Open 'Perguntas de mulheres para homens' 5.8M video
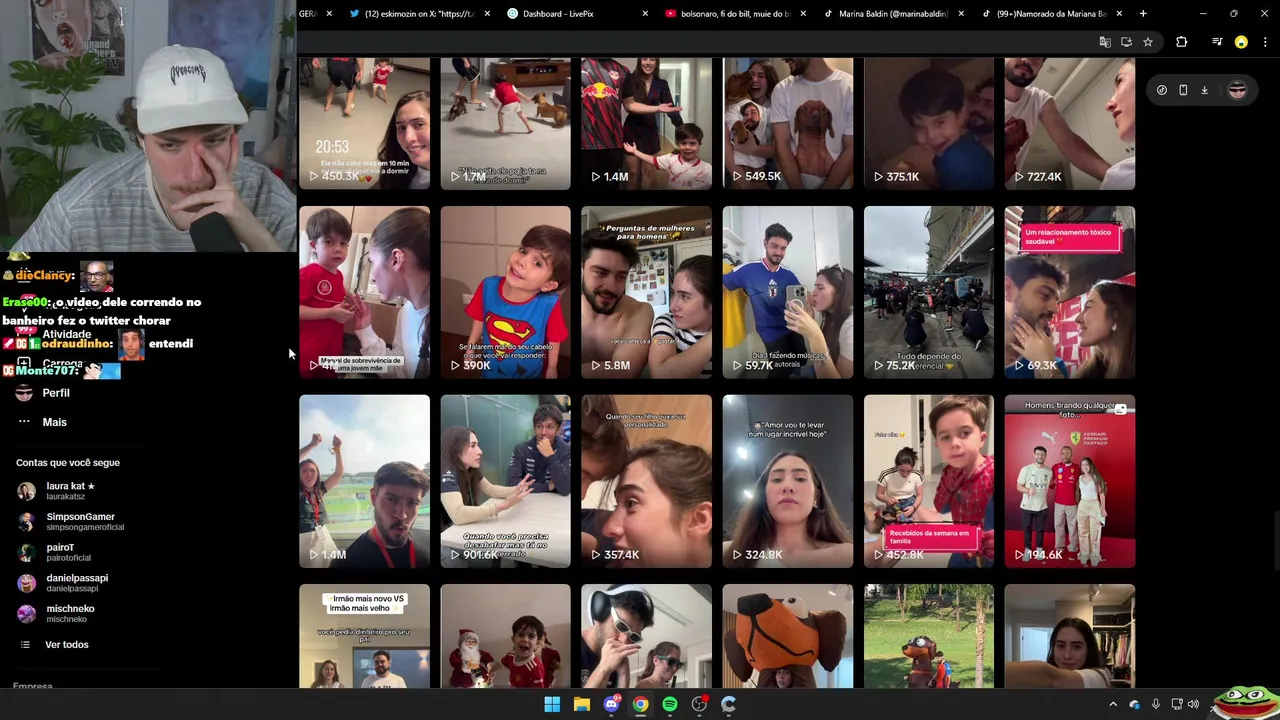Screen dimensions: 1280x720 pos(646,292)
